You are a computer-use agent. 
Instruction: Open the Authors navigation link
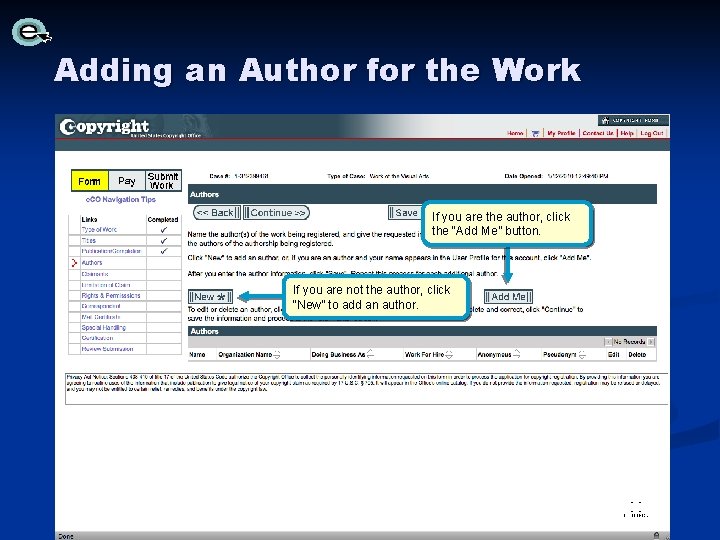coord(92,263)
